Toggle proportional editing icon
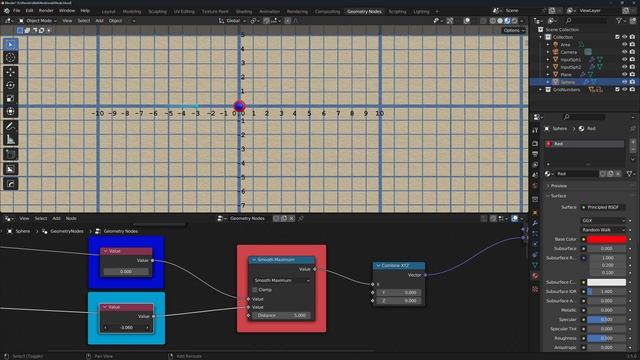The image size is (640, 360). [x=288, y=20]
